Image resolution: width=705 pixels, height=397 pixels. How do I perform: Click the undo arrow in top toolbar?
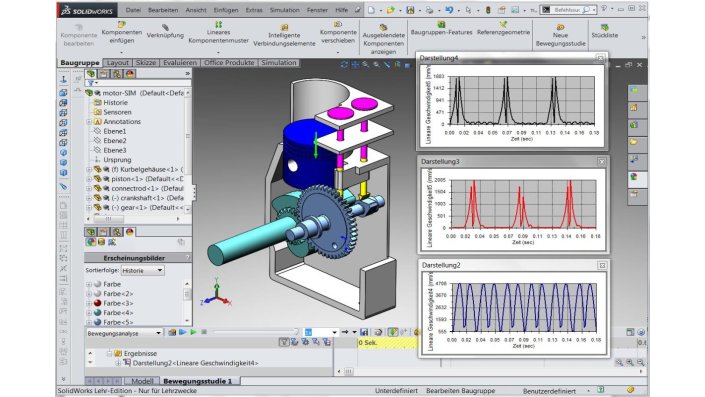click(449, 10)
